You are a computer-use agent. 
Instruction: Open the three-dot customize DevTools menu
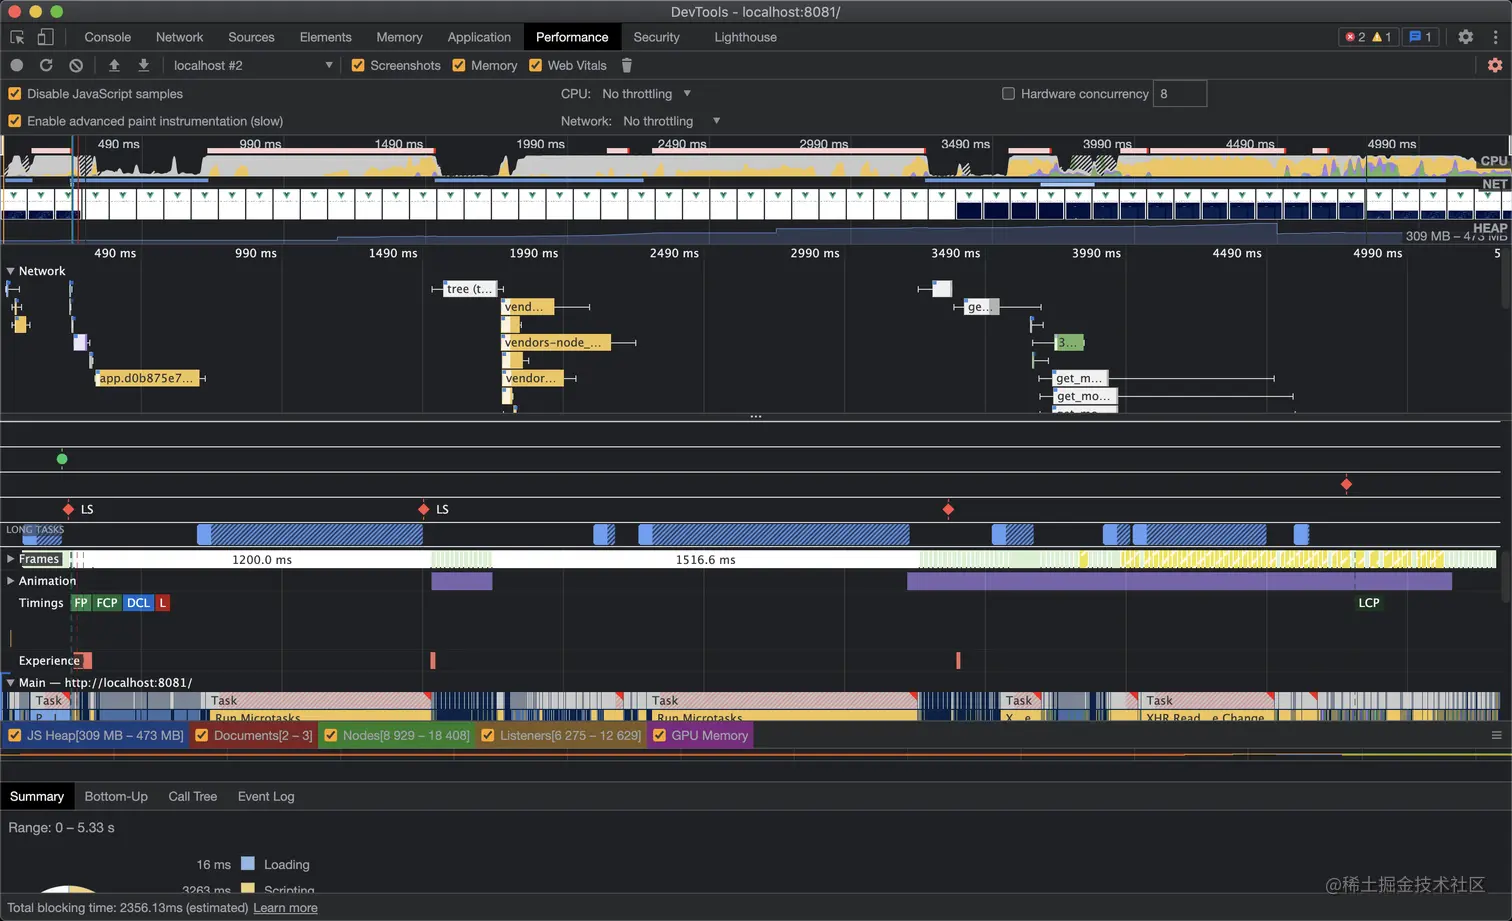click(1496, 37)
